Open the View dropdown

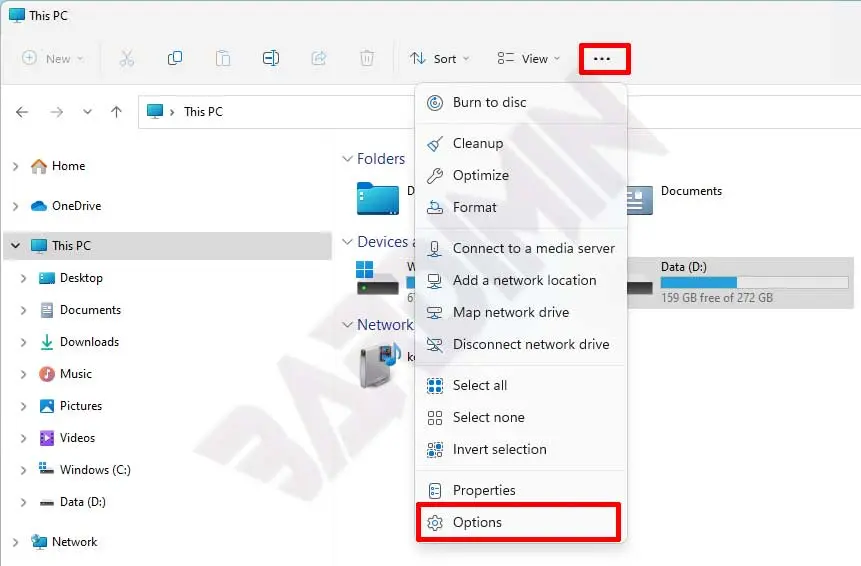click(x=528, y=58)
